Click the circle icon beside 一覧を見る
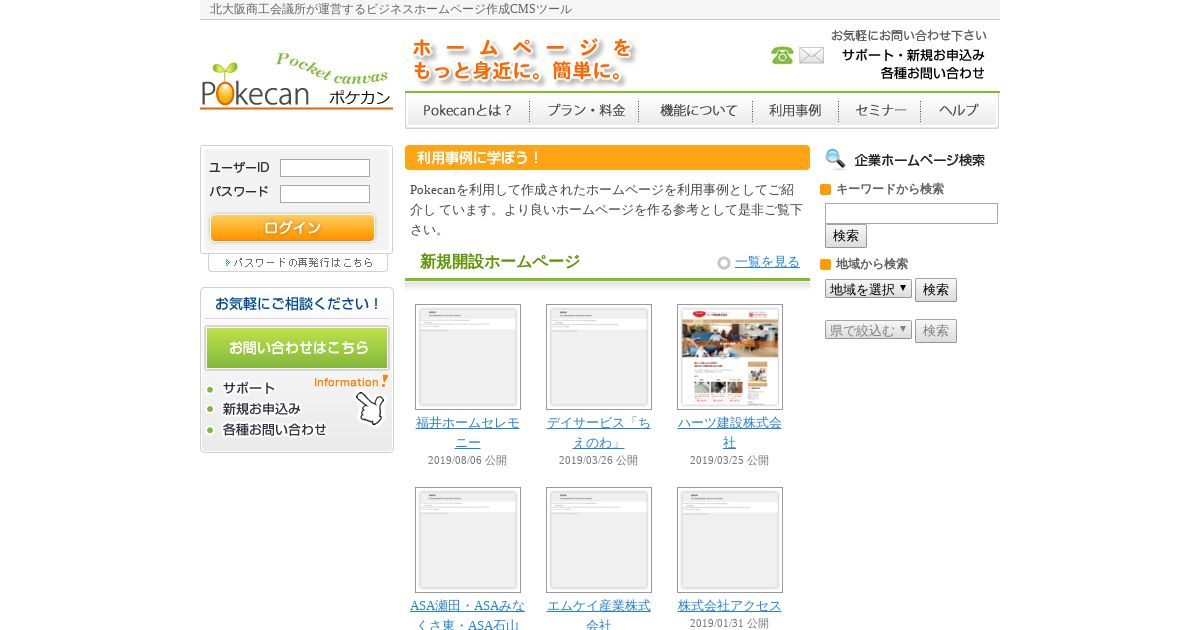 [724, 263]
